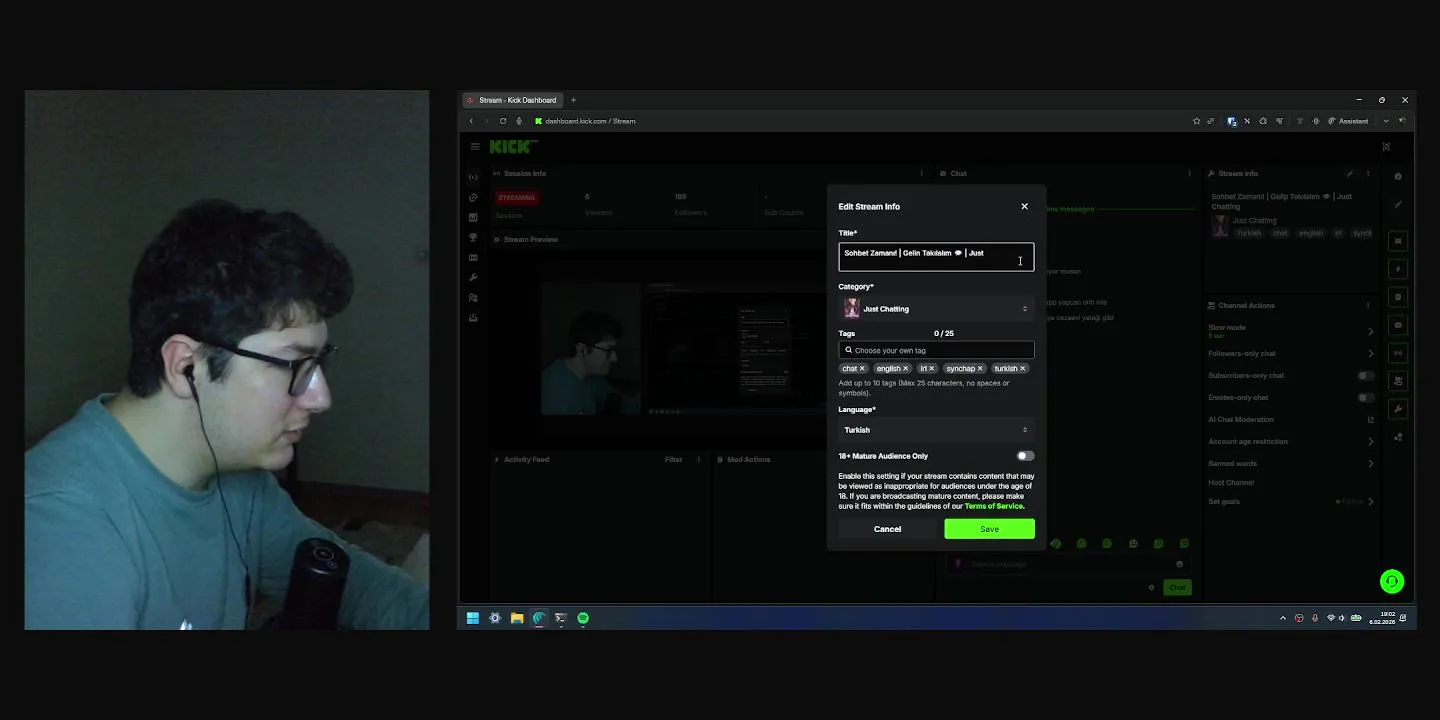Open the Terms of Service link
Screen dimensions: 1440x720
tap(994, 506)
